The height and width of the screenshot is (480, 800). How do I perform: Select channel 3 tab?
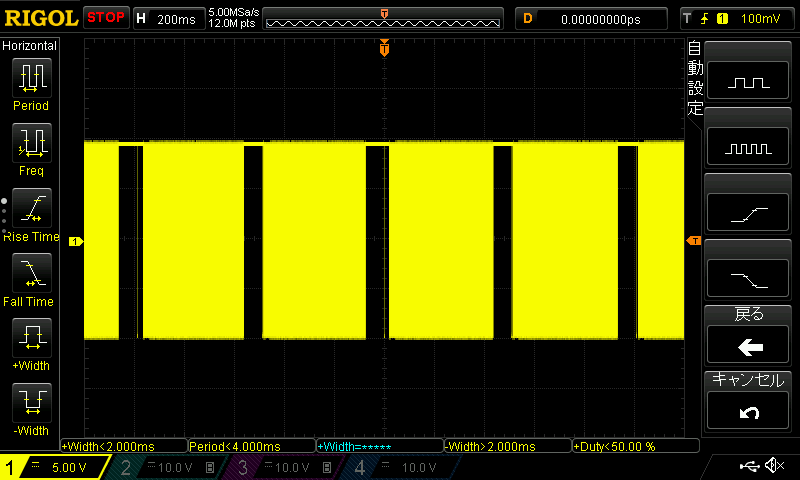click(284, 467)
